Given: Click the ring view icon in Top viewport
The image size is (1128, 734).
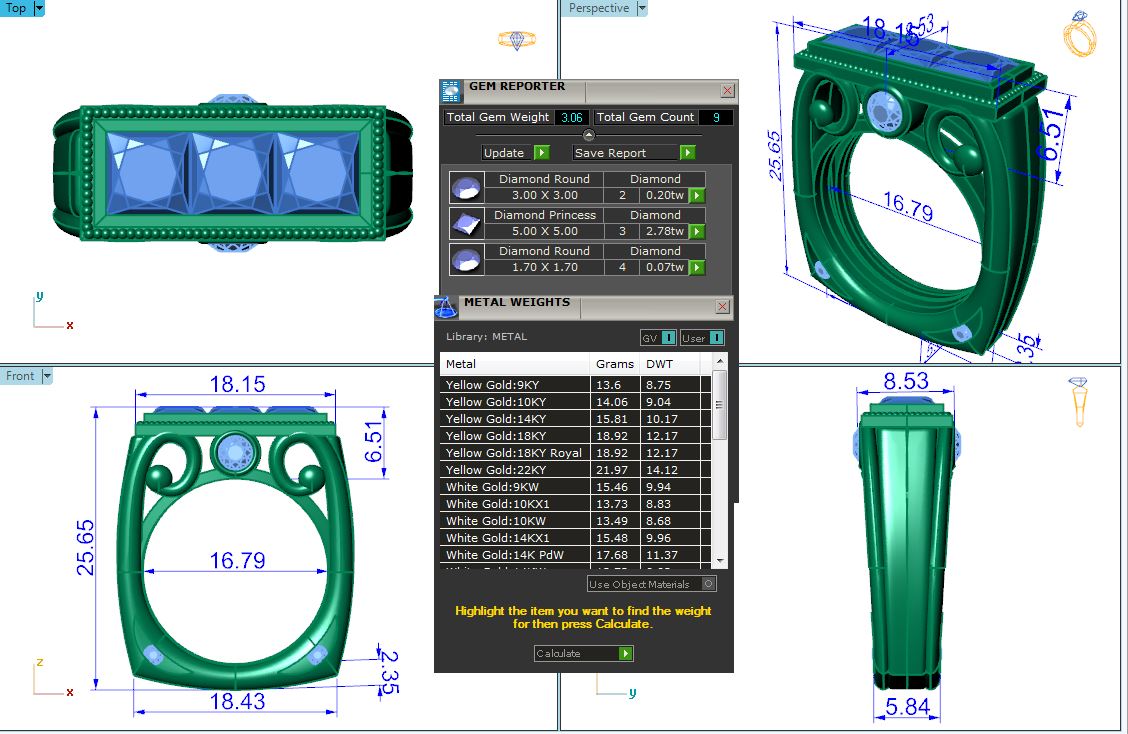Looking at the screenshot, I should click(x=517, y=41).
